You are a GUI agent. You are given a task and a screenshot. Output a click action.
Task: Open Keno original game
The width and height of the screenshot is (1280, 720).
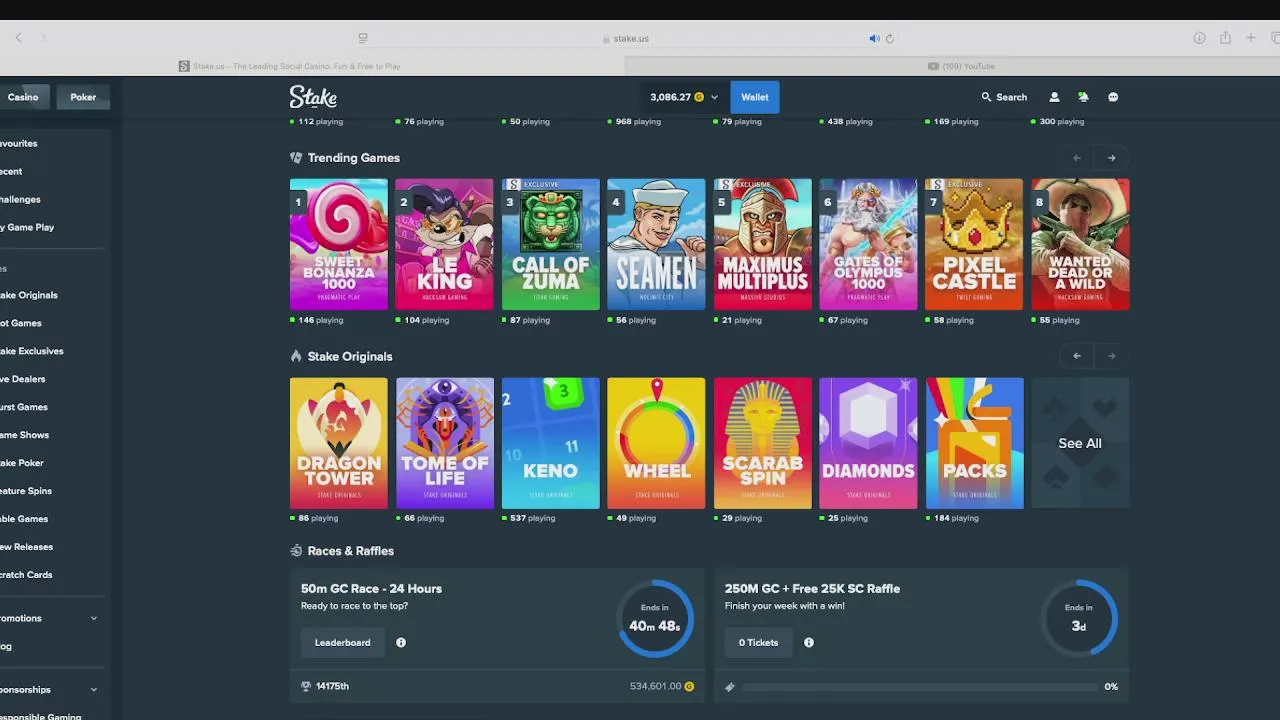551,443
